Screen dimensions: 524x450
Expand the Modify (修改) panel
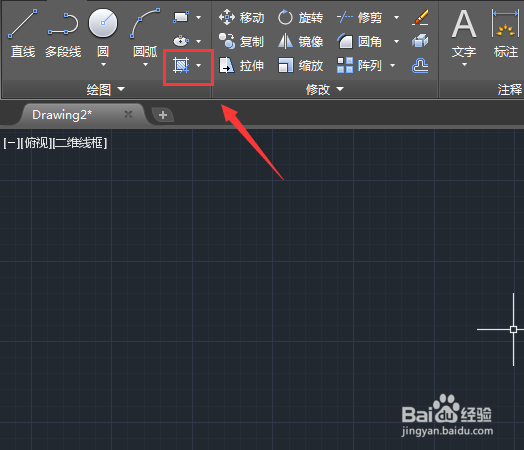(325, 90)
